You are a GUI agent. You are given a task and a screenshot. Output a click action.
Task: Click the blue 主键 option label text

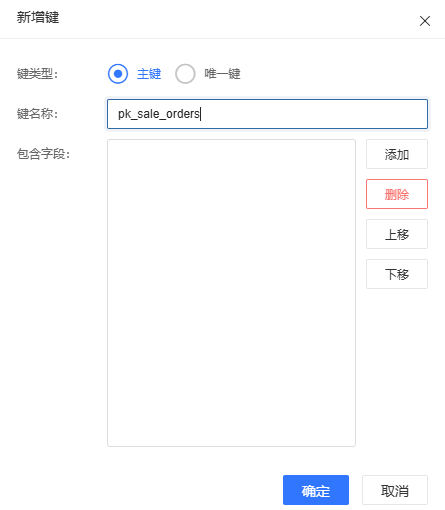coord(149,74)
